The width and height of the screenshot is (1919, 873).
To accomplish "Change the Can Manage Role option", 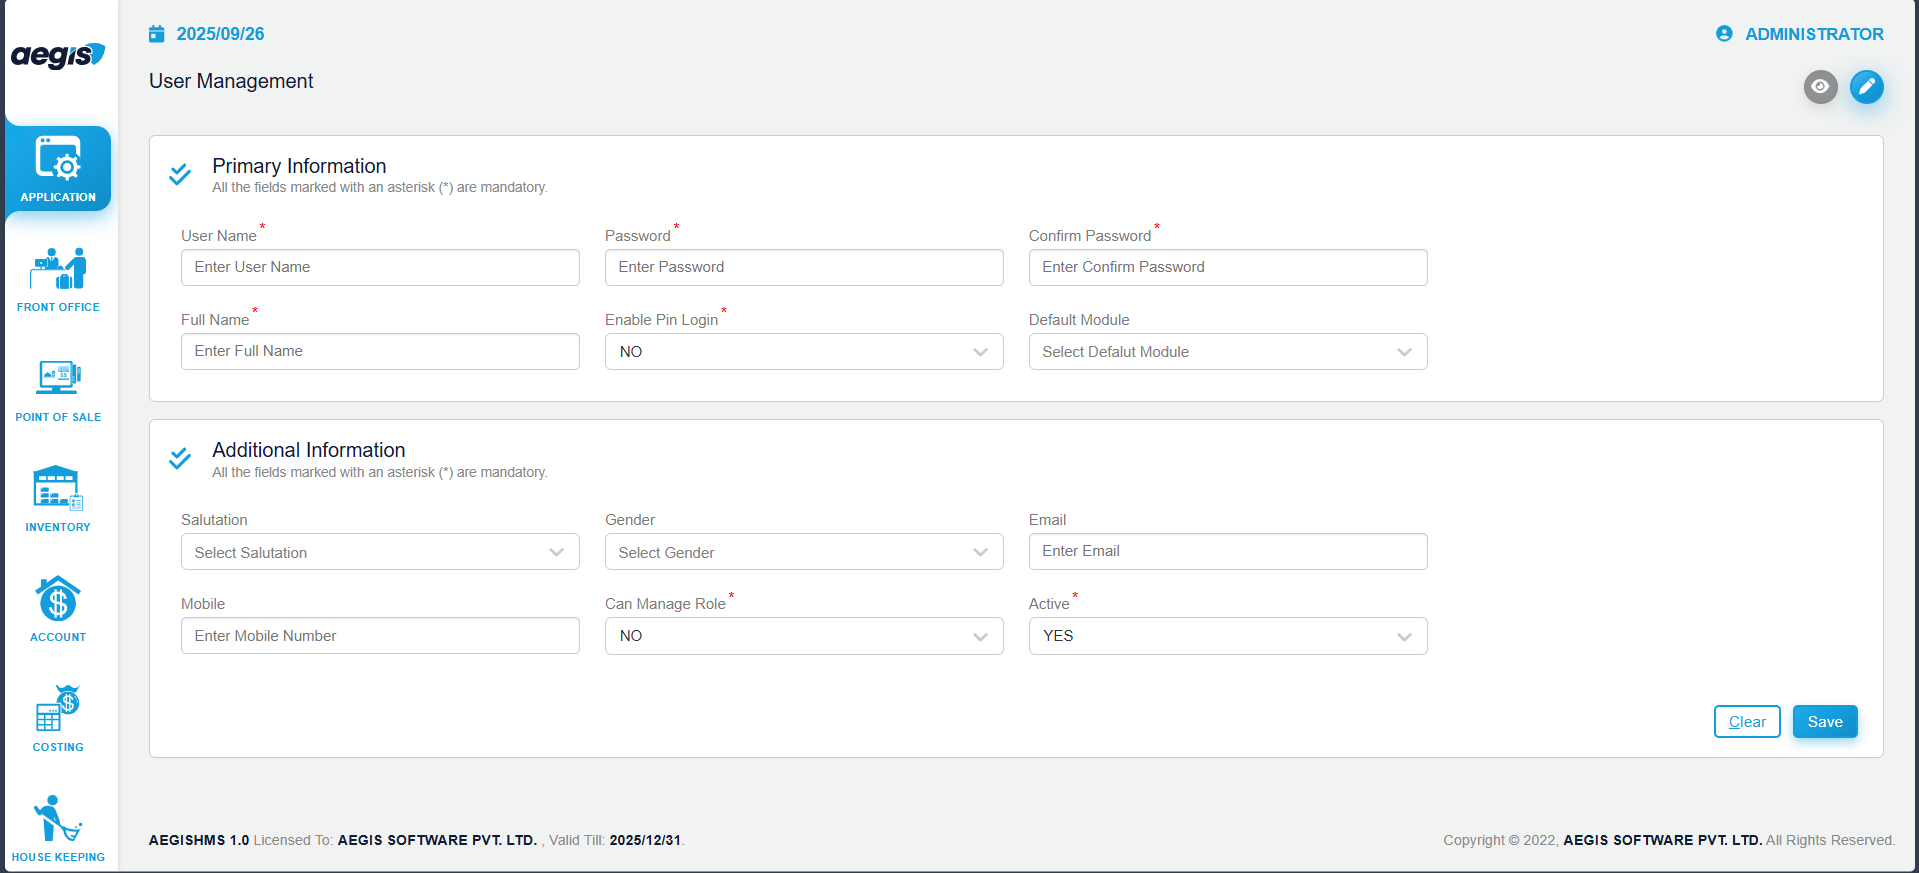I will click(803, 636).
